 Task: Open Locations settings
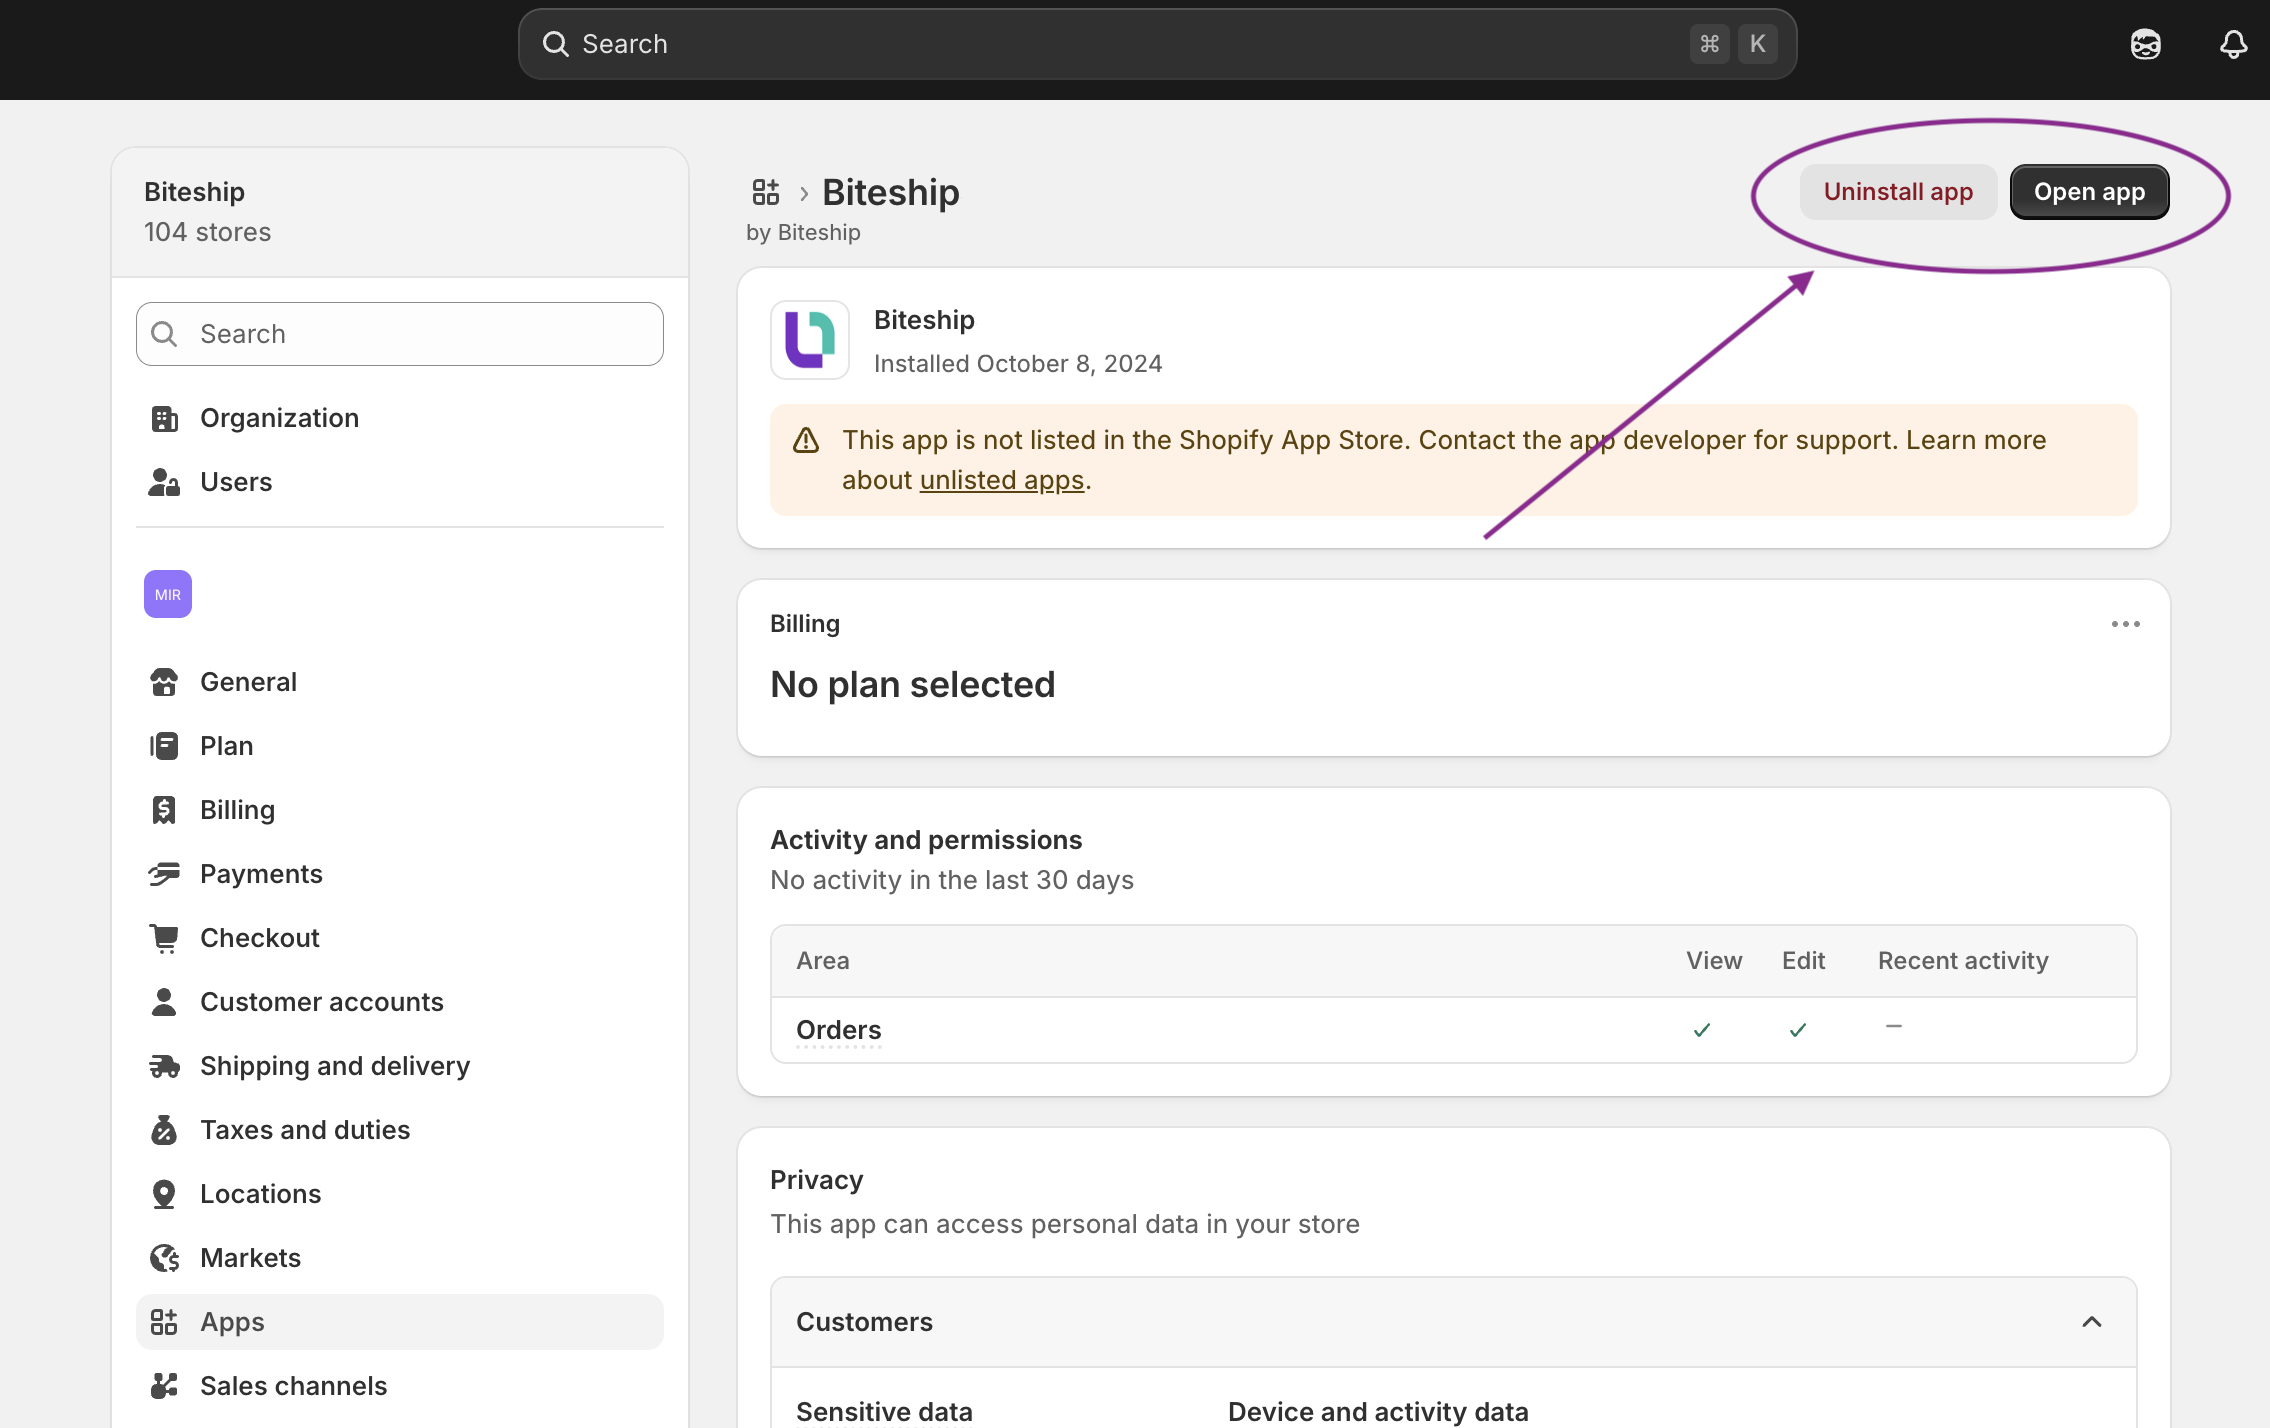(x=400, y=1194)
